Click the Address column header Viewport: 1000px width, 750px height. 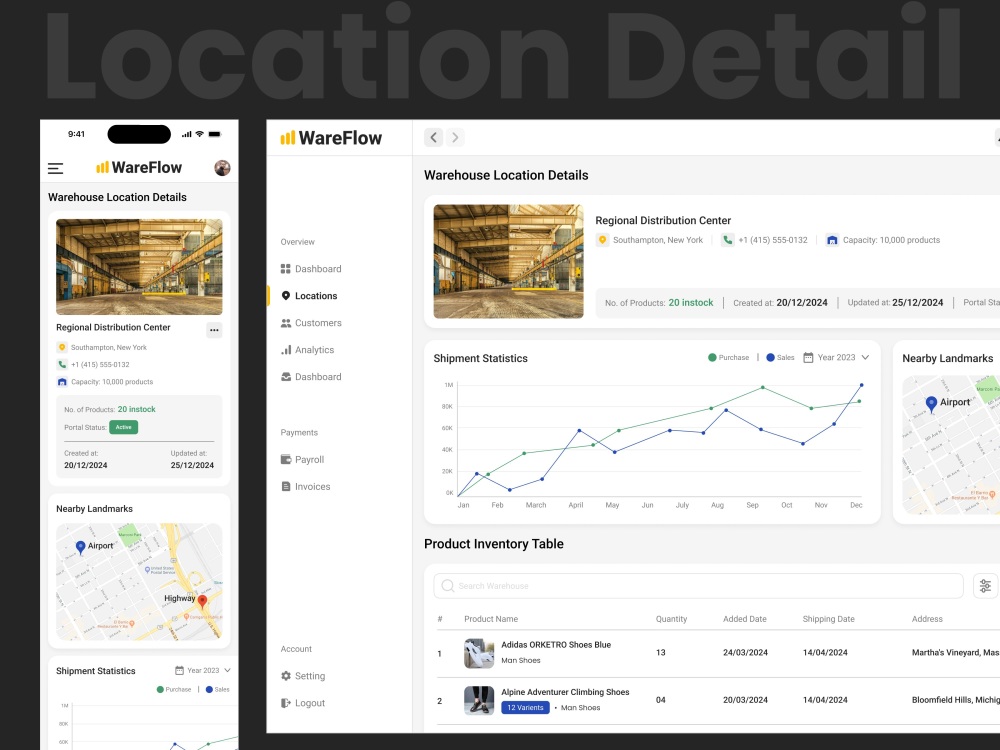(927, 619)
